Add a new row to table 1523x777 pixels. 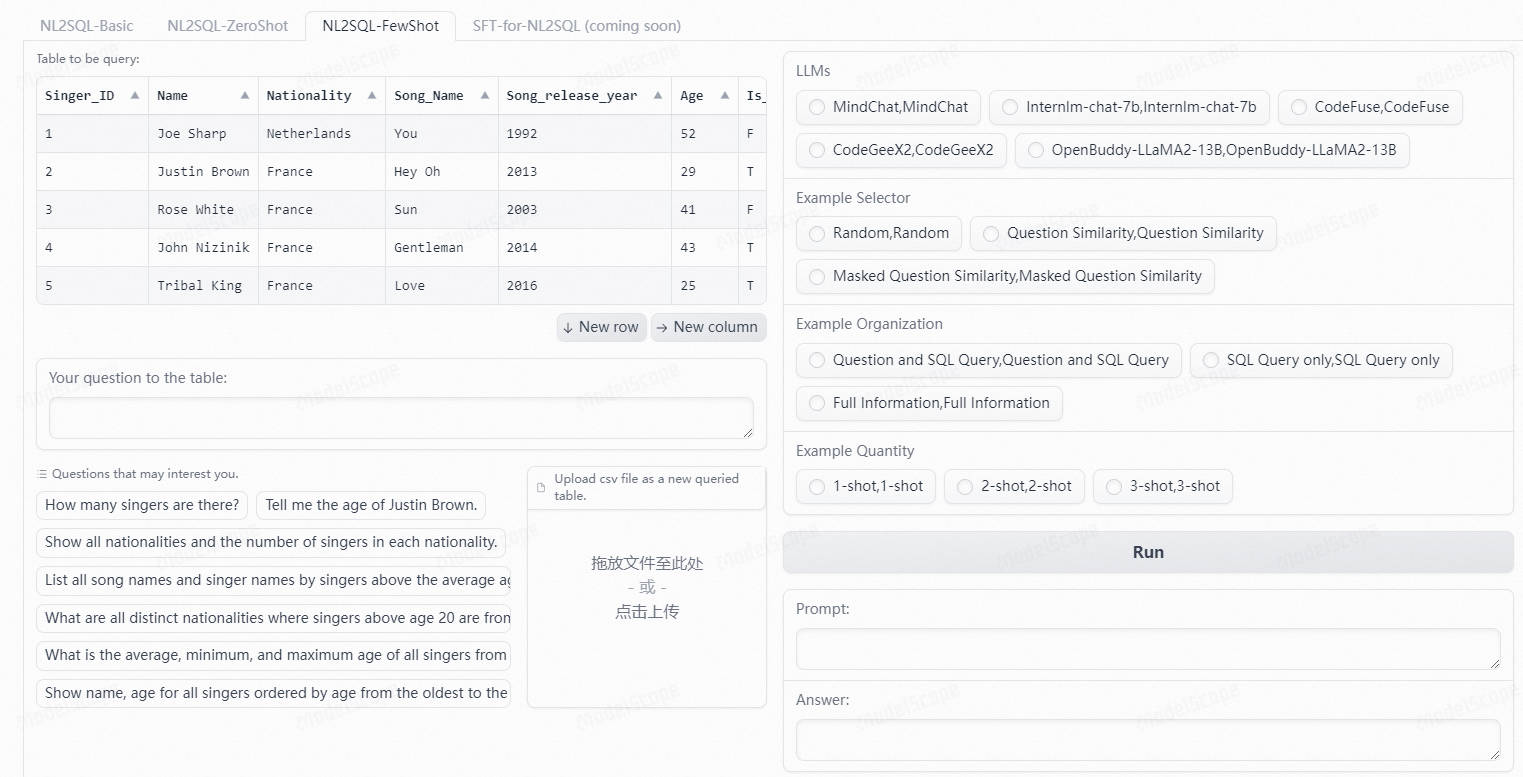point(601,327)
